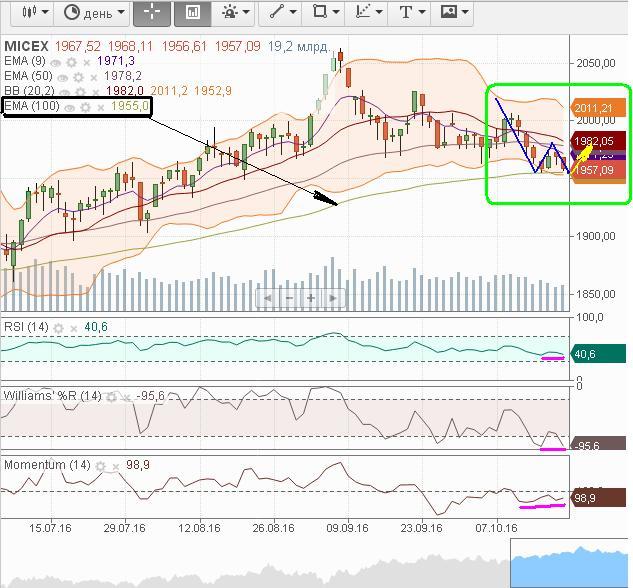Click the chart zoom-out minus button
Image resolution: width=633 pixels, height=588 pixels.
coord(289,299)
